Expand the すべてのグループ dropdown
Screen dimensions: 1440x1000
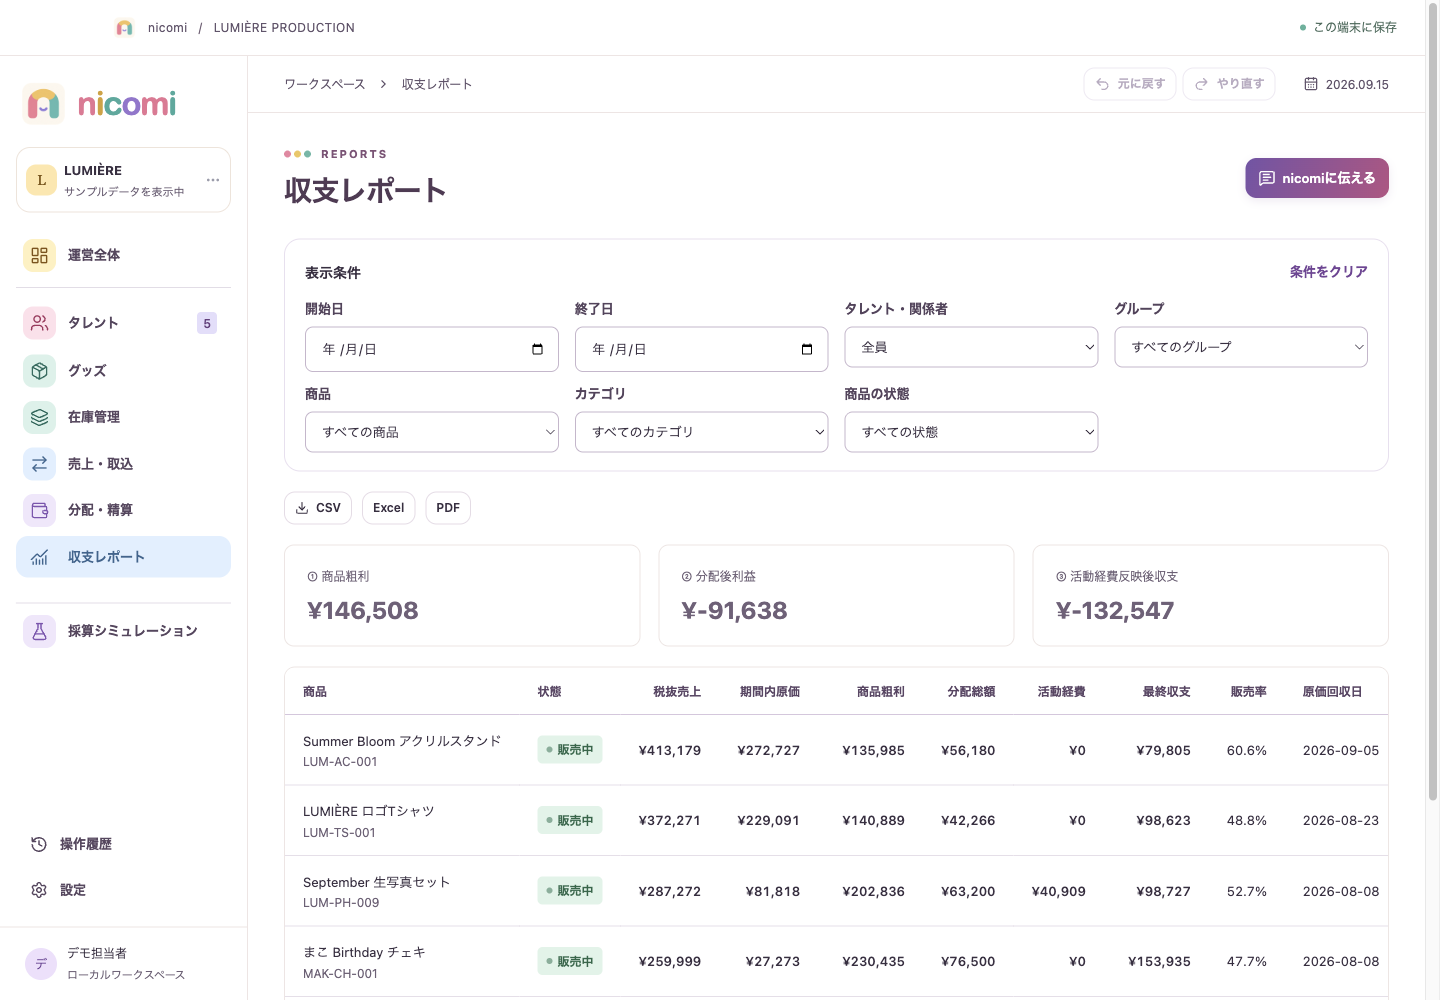(1241, 347)
